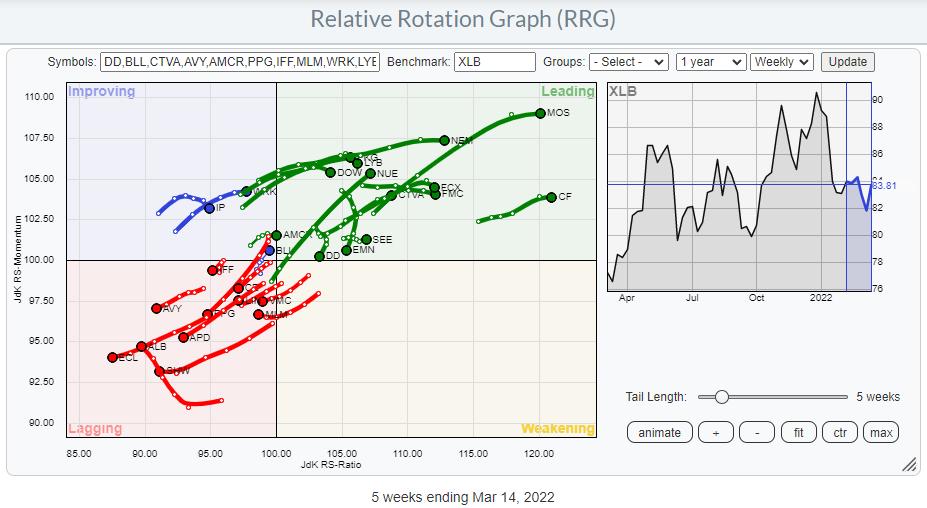Click the CF data point marker

(551, 197)
